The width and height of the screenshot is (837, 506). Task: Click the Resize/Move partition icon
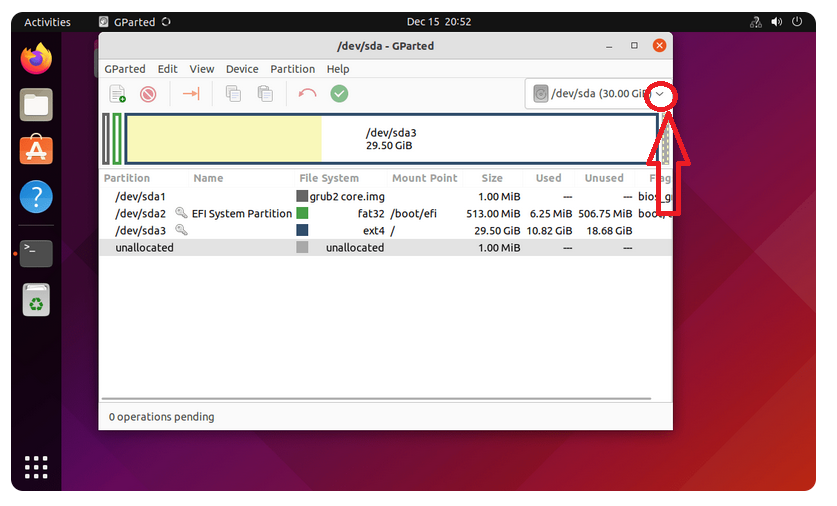191,94
